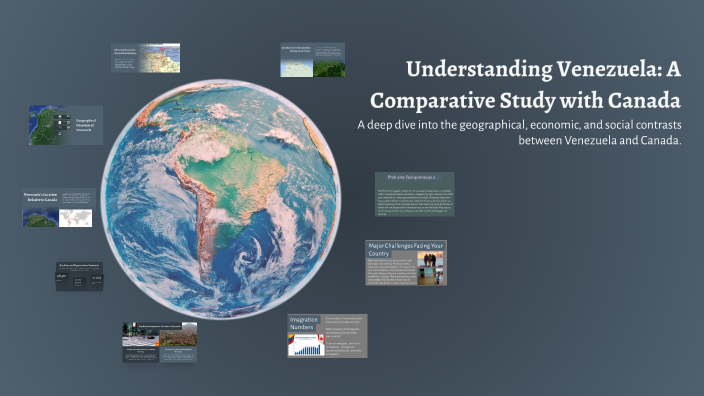Click the title 'Understanding Venezuela: A Comparative Study with Canada'
Image resolution: width=704 pixels, height=396 pixels.
(525, 84)
